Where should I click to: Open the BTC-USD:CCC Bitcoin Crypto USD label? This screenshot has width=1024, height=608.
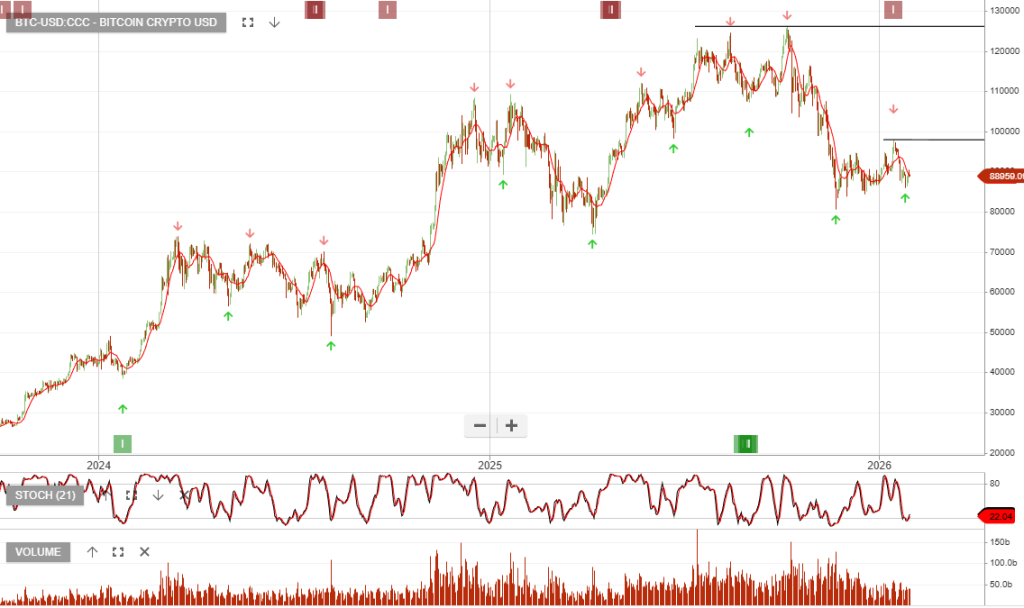[116, 21]
